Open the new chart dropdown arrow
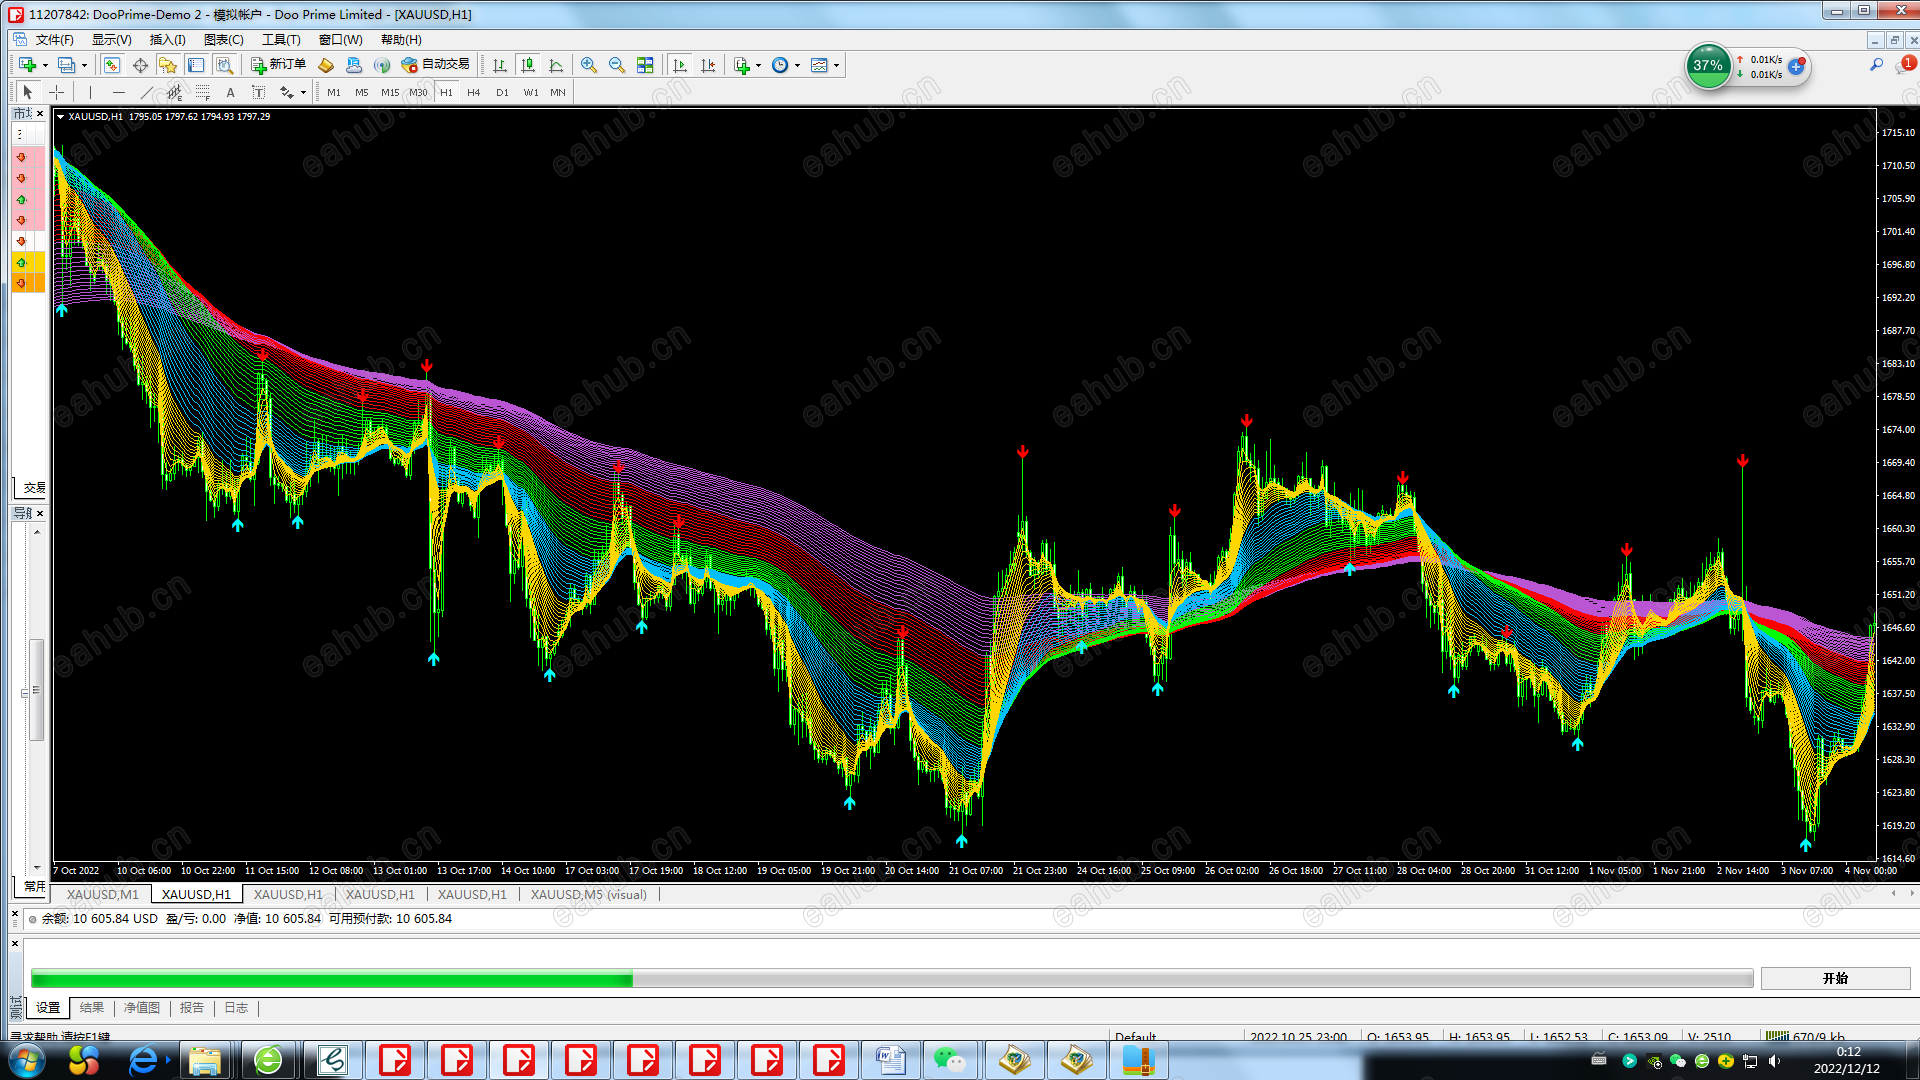 point(45,65)
